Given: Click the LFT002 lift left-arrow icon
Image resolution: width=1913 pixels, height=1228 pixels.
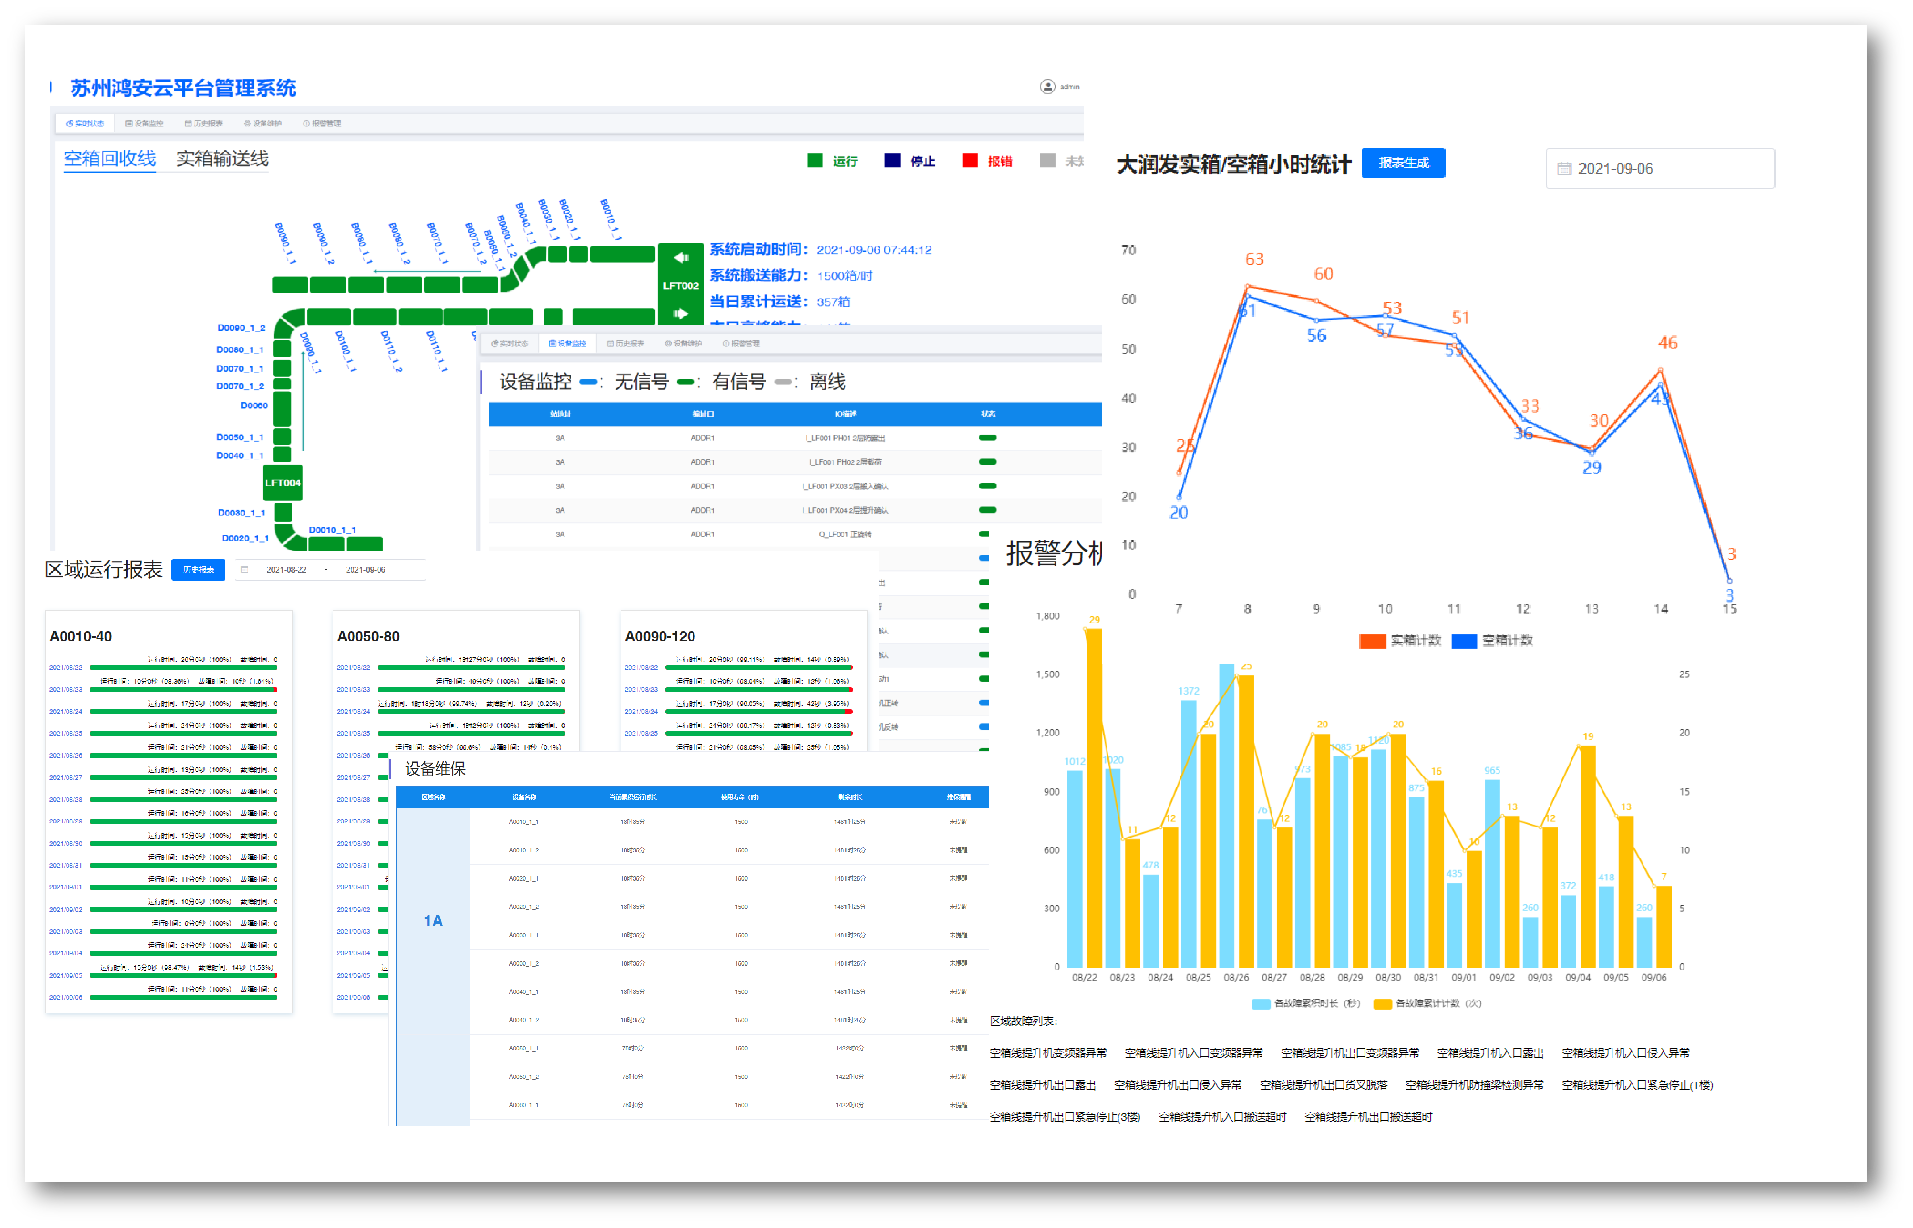Looking at the screenshot, I should click(681, 258).
